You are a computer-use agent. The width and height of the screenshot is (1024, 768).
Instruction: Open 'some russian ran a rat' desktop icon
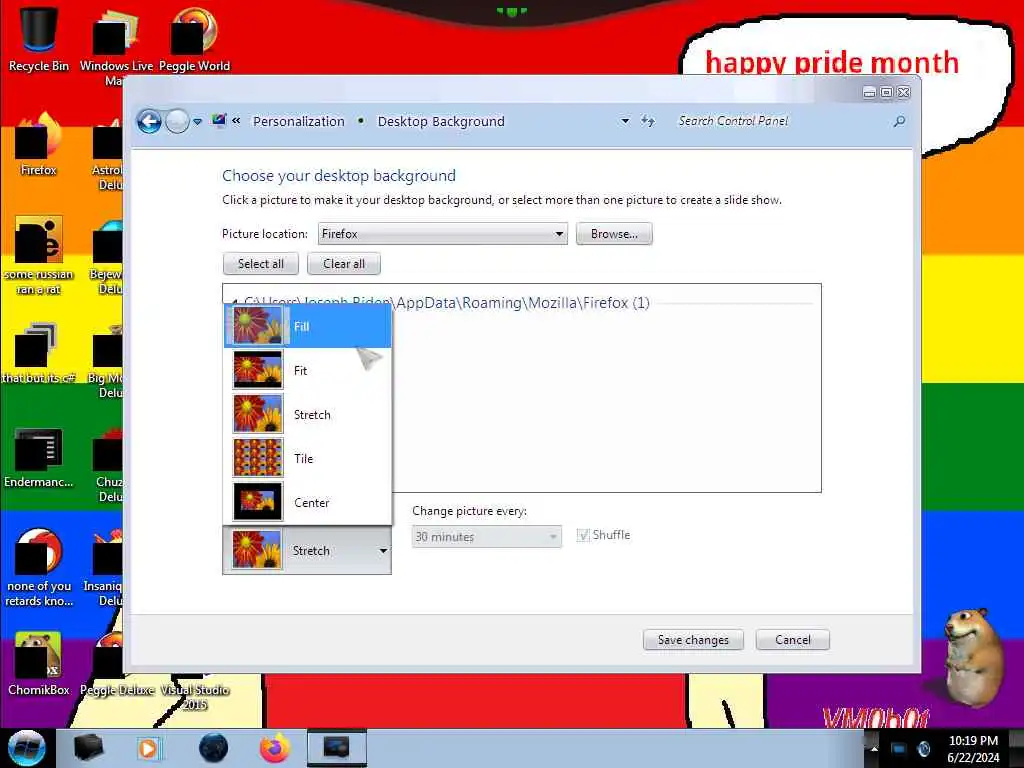[x=39, y=256]
